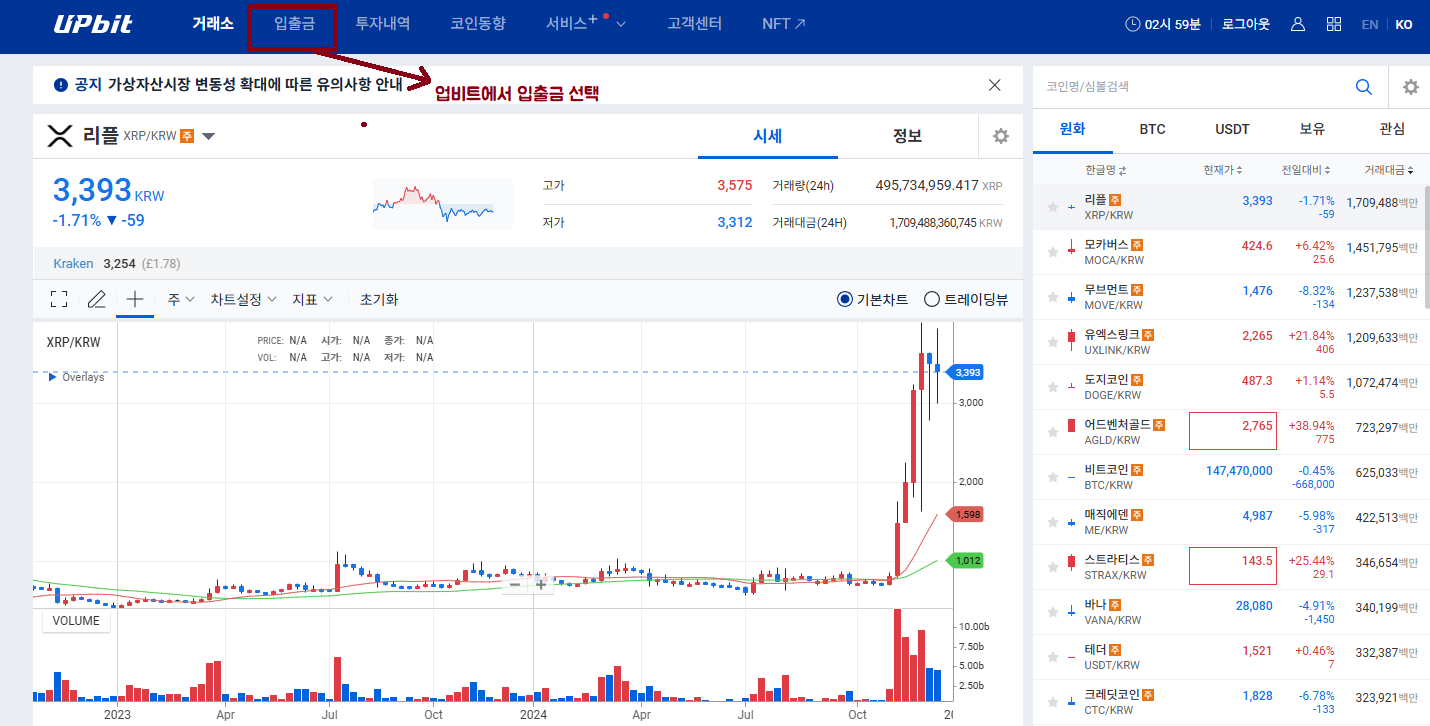
Task: Open 입출금 menu
Action: pyautogui.click(x=294, y=24)
